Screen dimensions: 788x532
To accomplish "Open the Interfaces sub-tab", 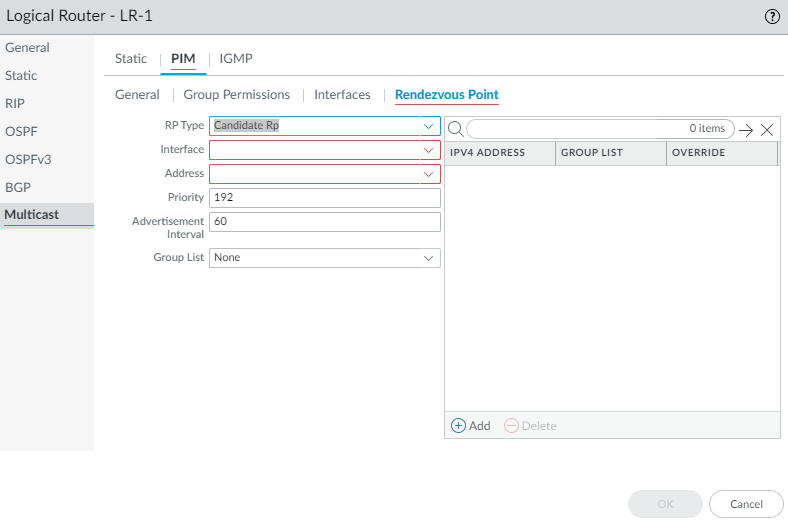I will 342,95.
